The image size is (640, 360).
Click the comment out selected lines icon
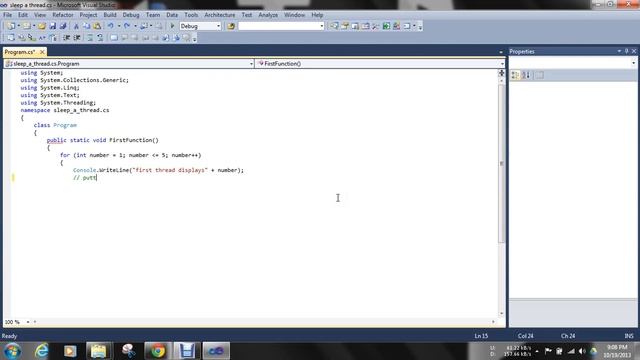[x=90, y=38]
